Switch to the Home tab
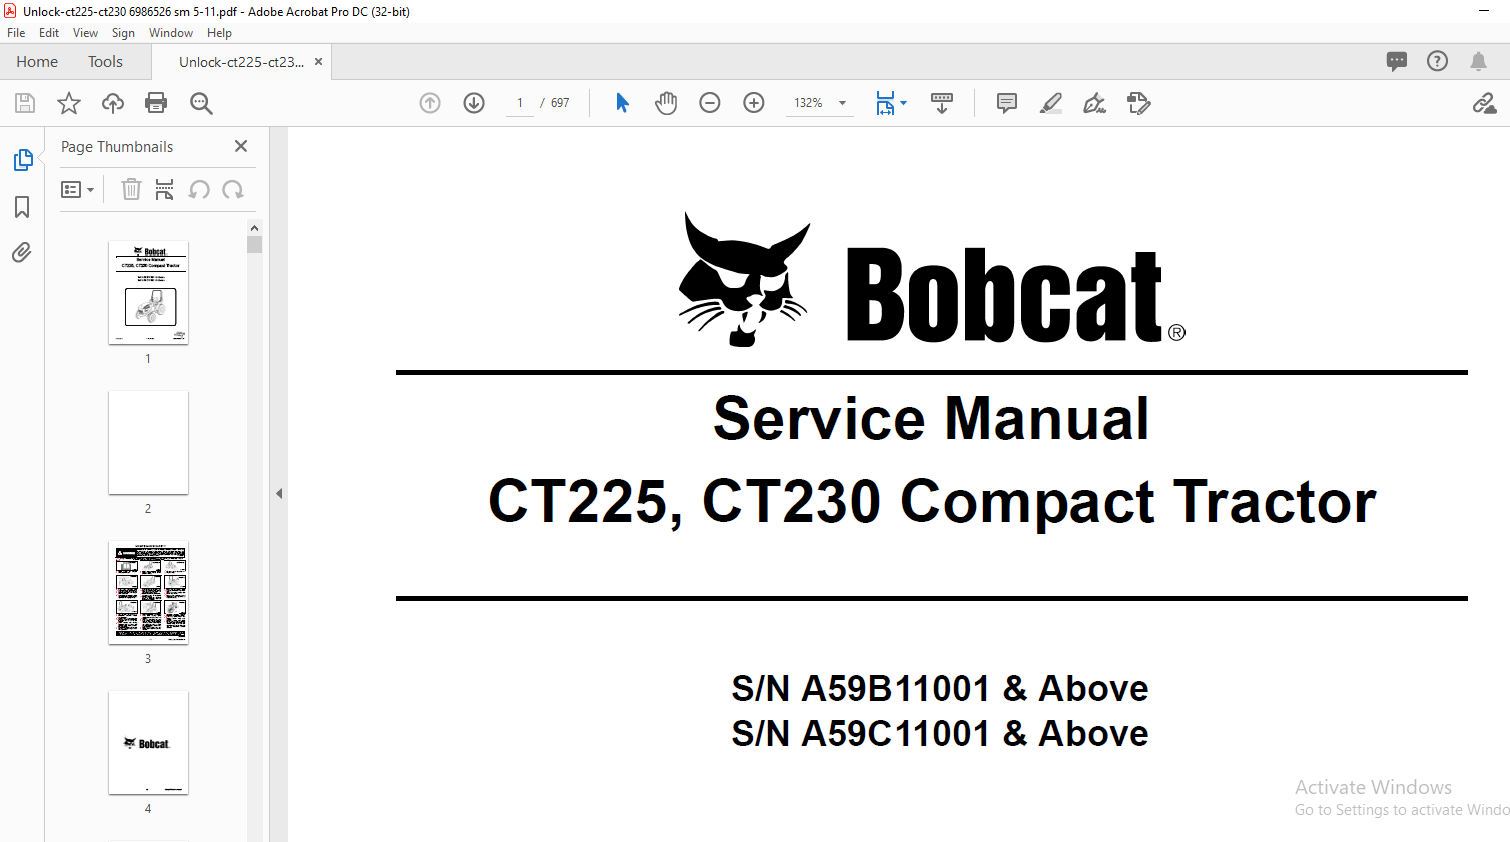This screenshot has width=1510, height=842. click(37, 62)
